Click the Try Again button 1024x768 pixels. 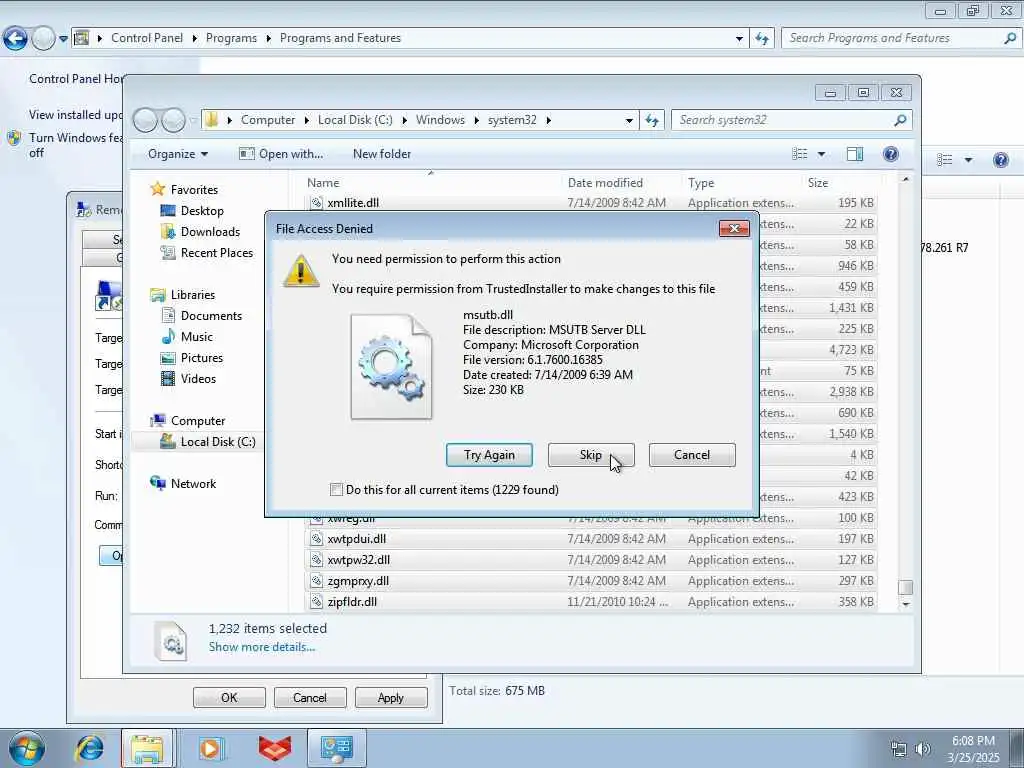coord(489,455)
